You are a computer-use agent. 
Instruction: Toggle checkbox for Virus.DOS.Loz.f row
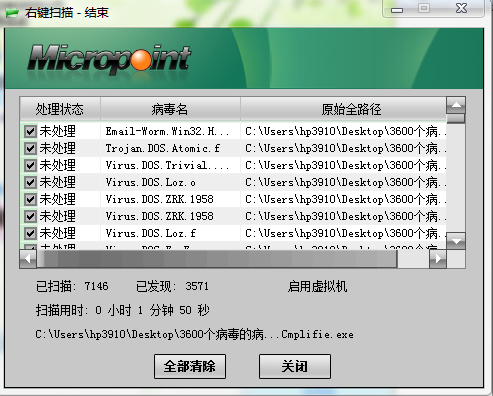pos(30,233)
